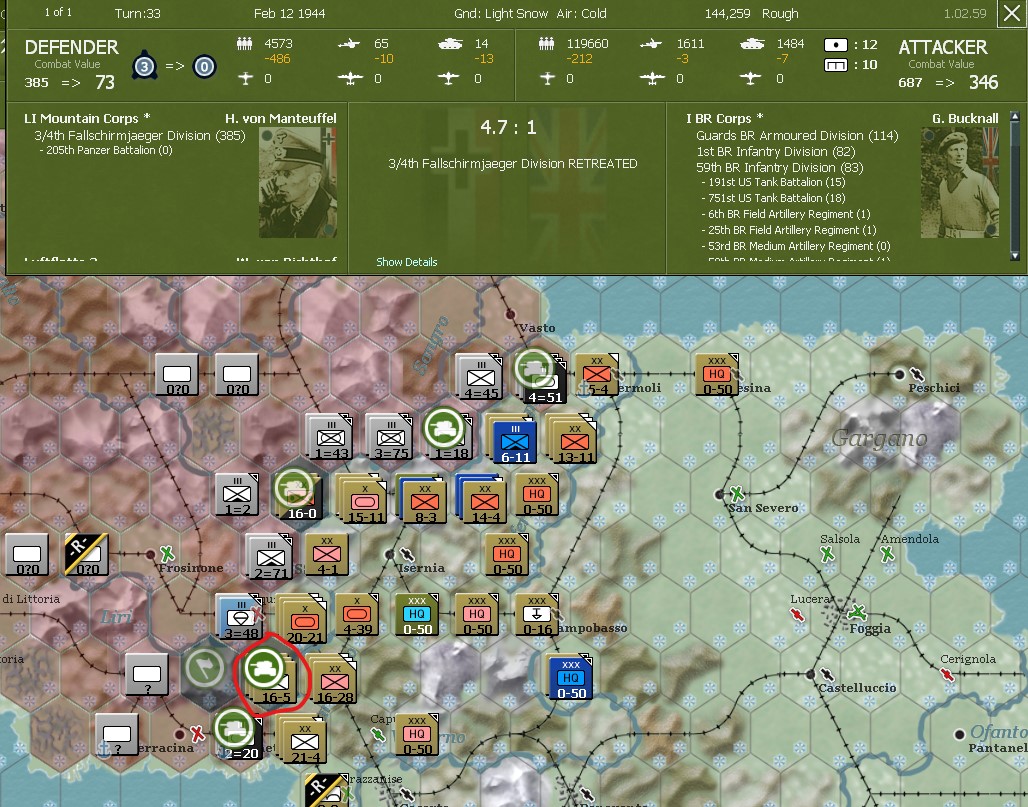
Task: Select the 0-16 counter near Campobasso
Action: [537, 616]
